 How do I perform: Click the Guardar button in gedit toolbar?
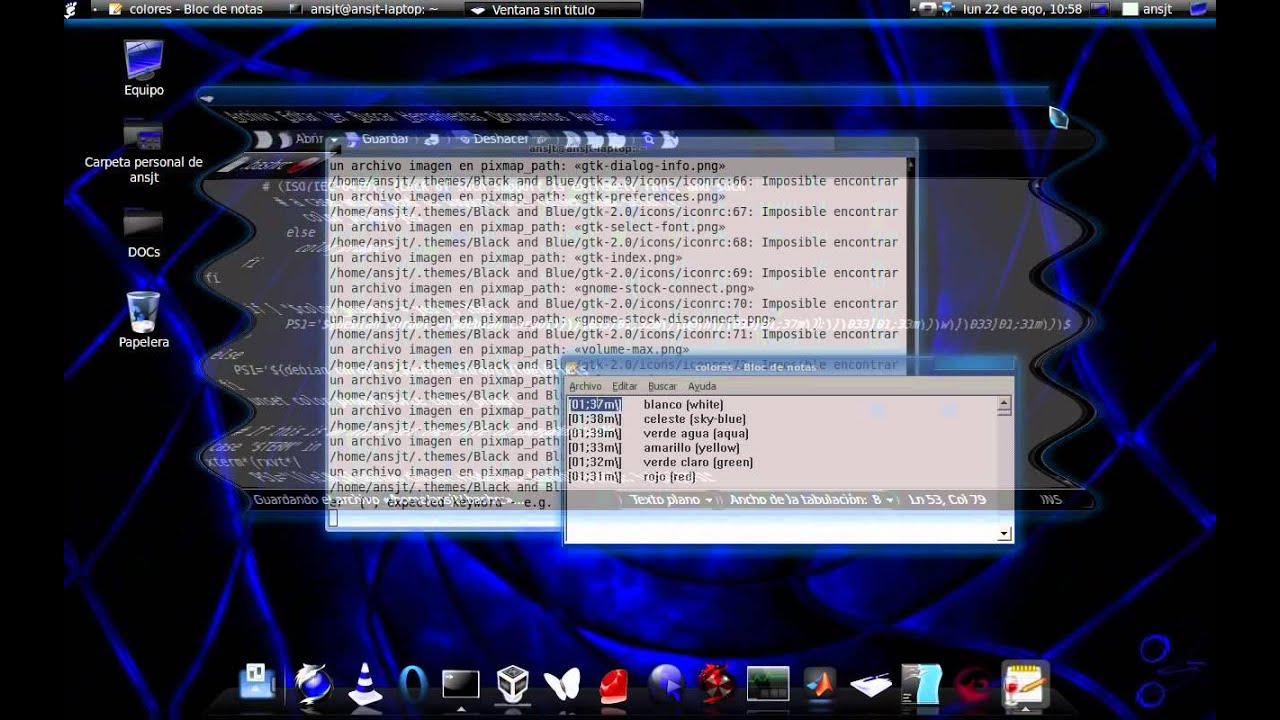pos(377,139)
